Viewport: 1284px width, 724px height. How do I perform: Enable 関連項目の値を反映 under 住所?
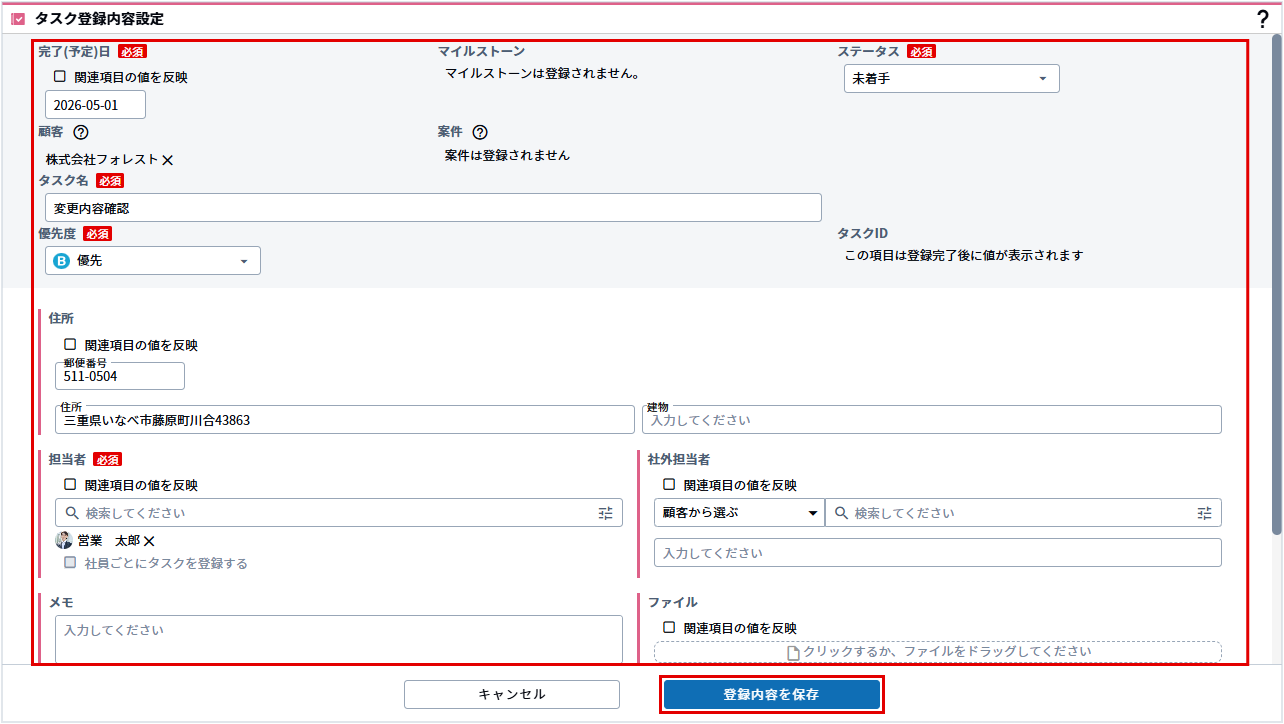pyautogui.click(x=70, y=345)
